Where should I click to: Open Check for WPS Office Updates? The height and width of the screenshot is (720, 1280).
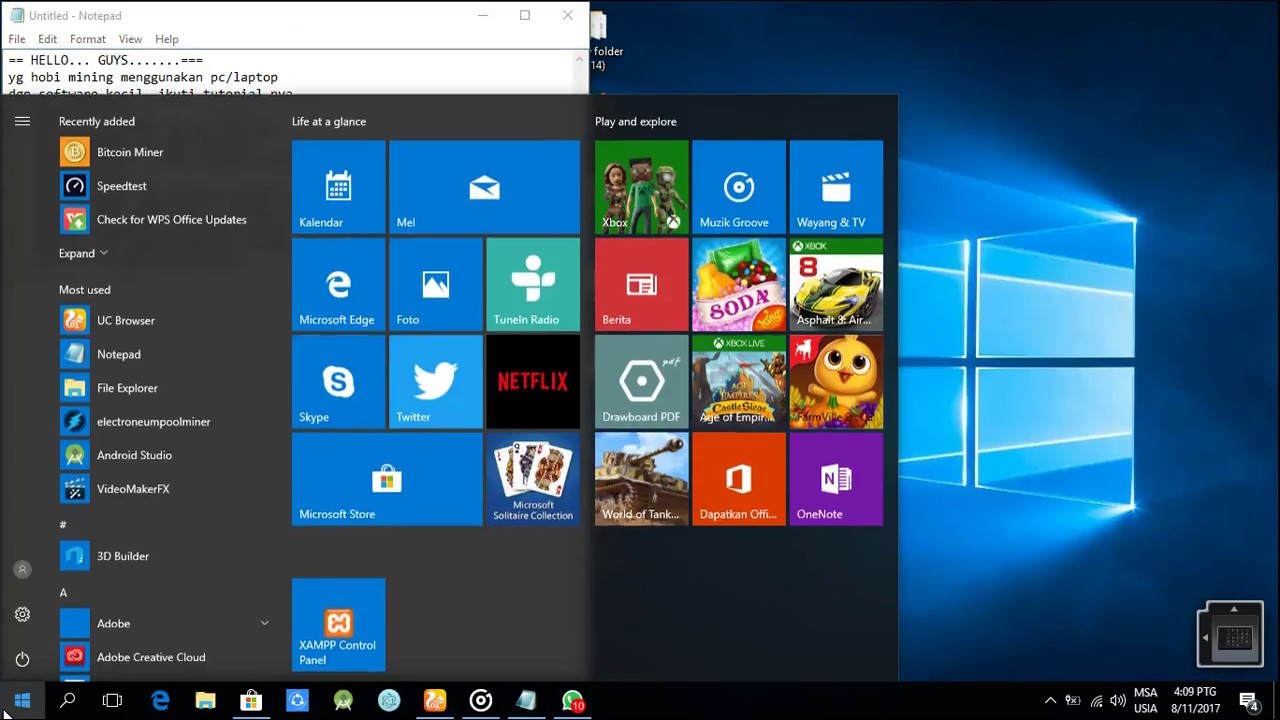(x=165, y=220)
